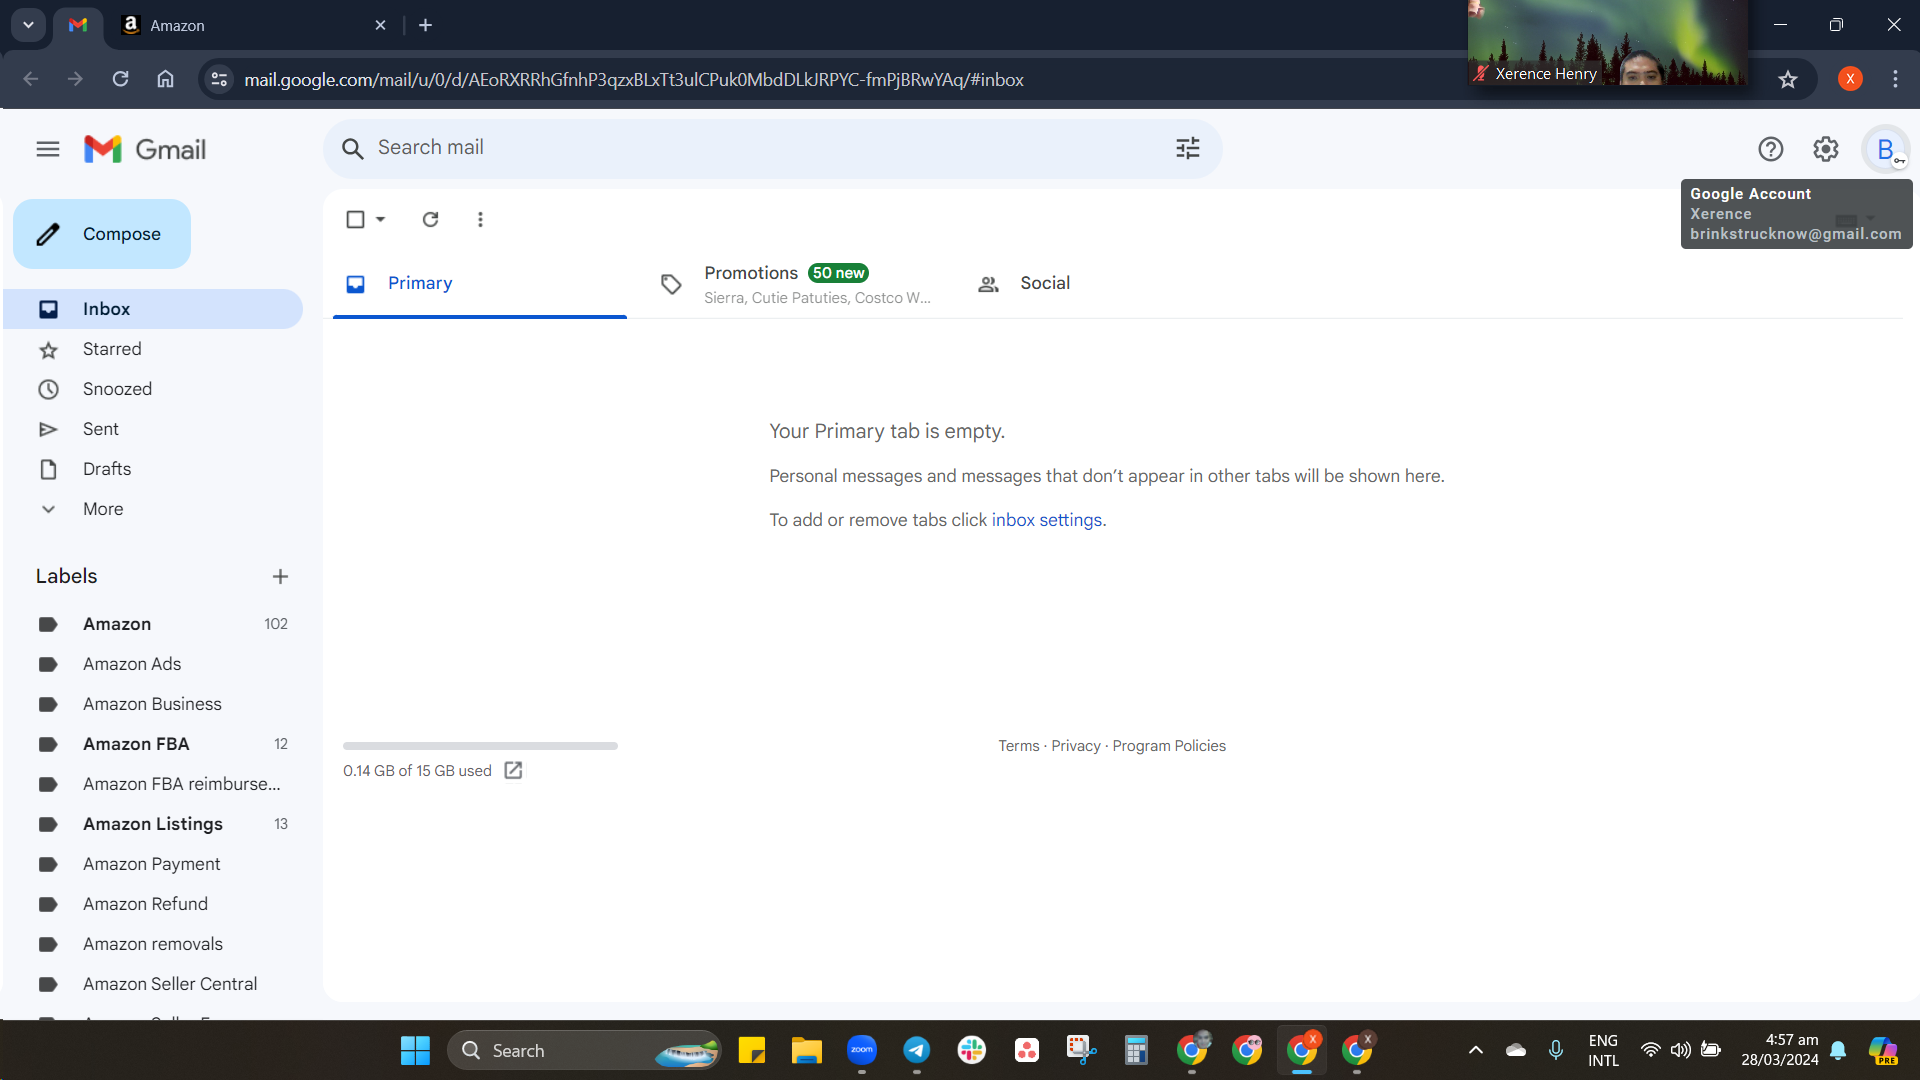Click the browser address bar URL
Image resolution: width=1920 pixels, height=1080 pixels.
(634, 80)
